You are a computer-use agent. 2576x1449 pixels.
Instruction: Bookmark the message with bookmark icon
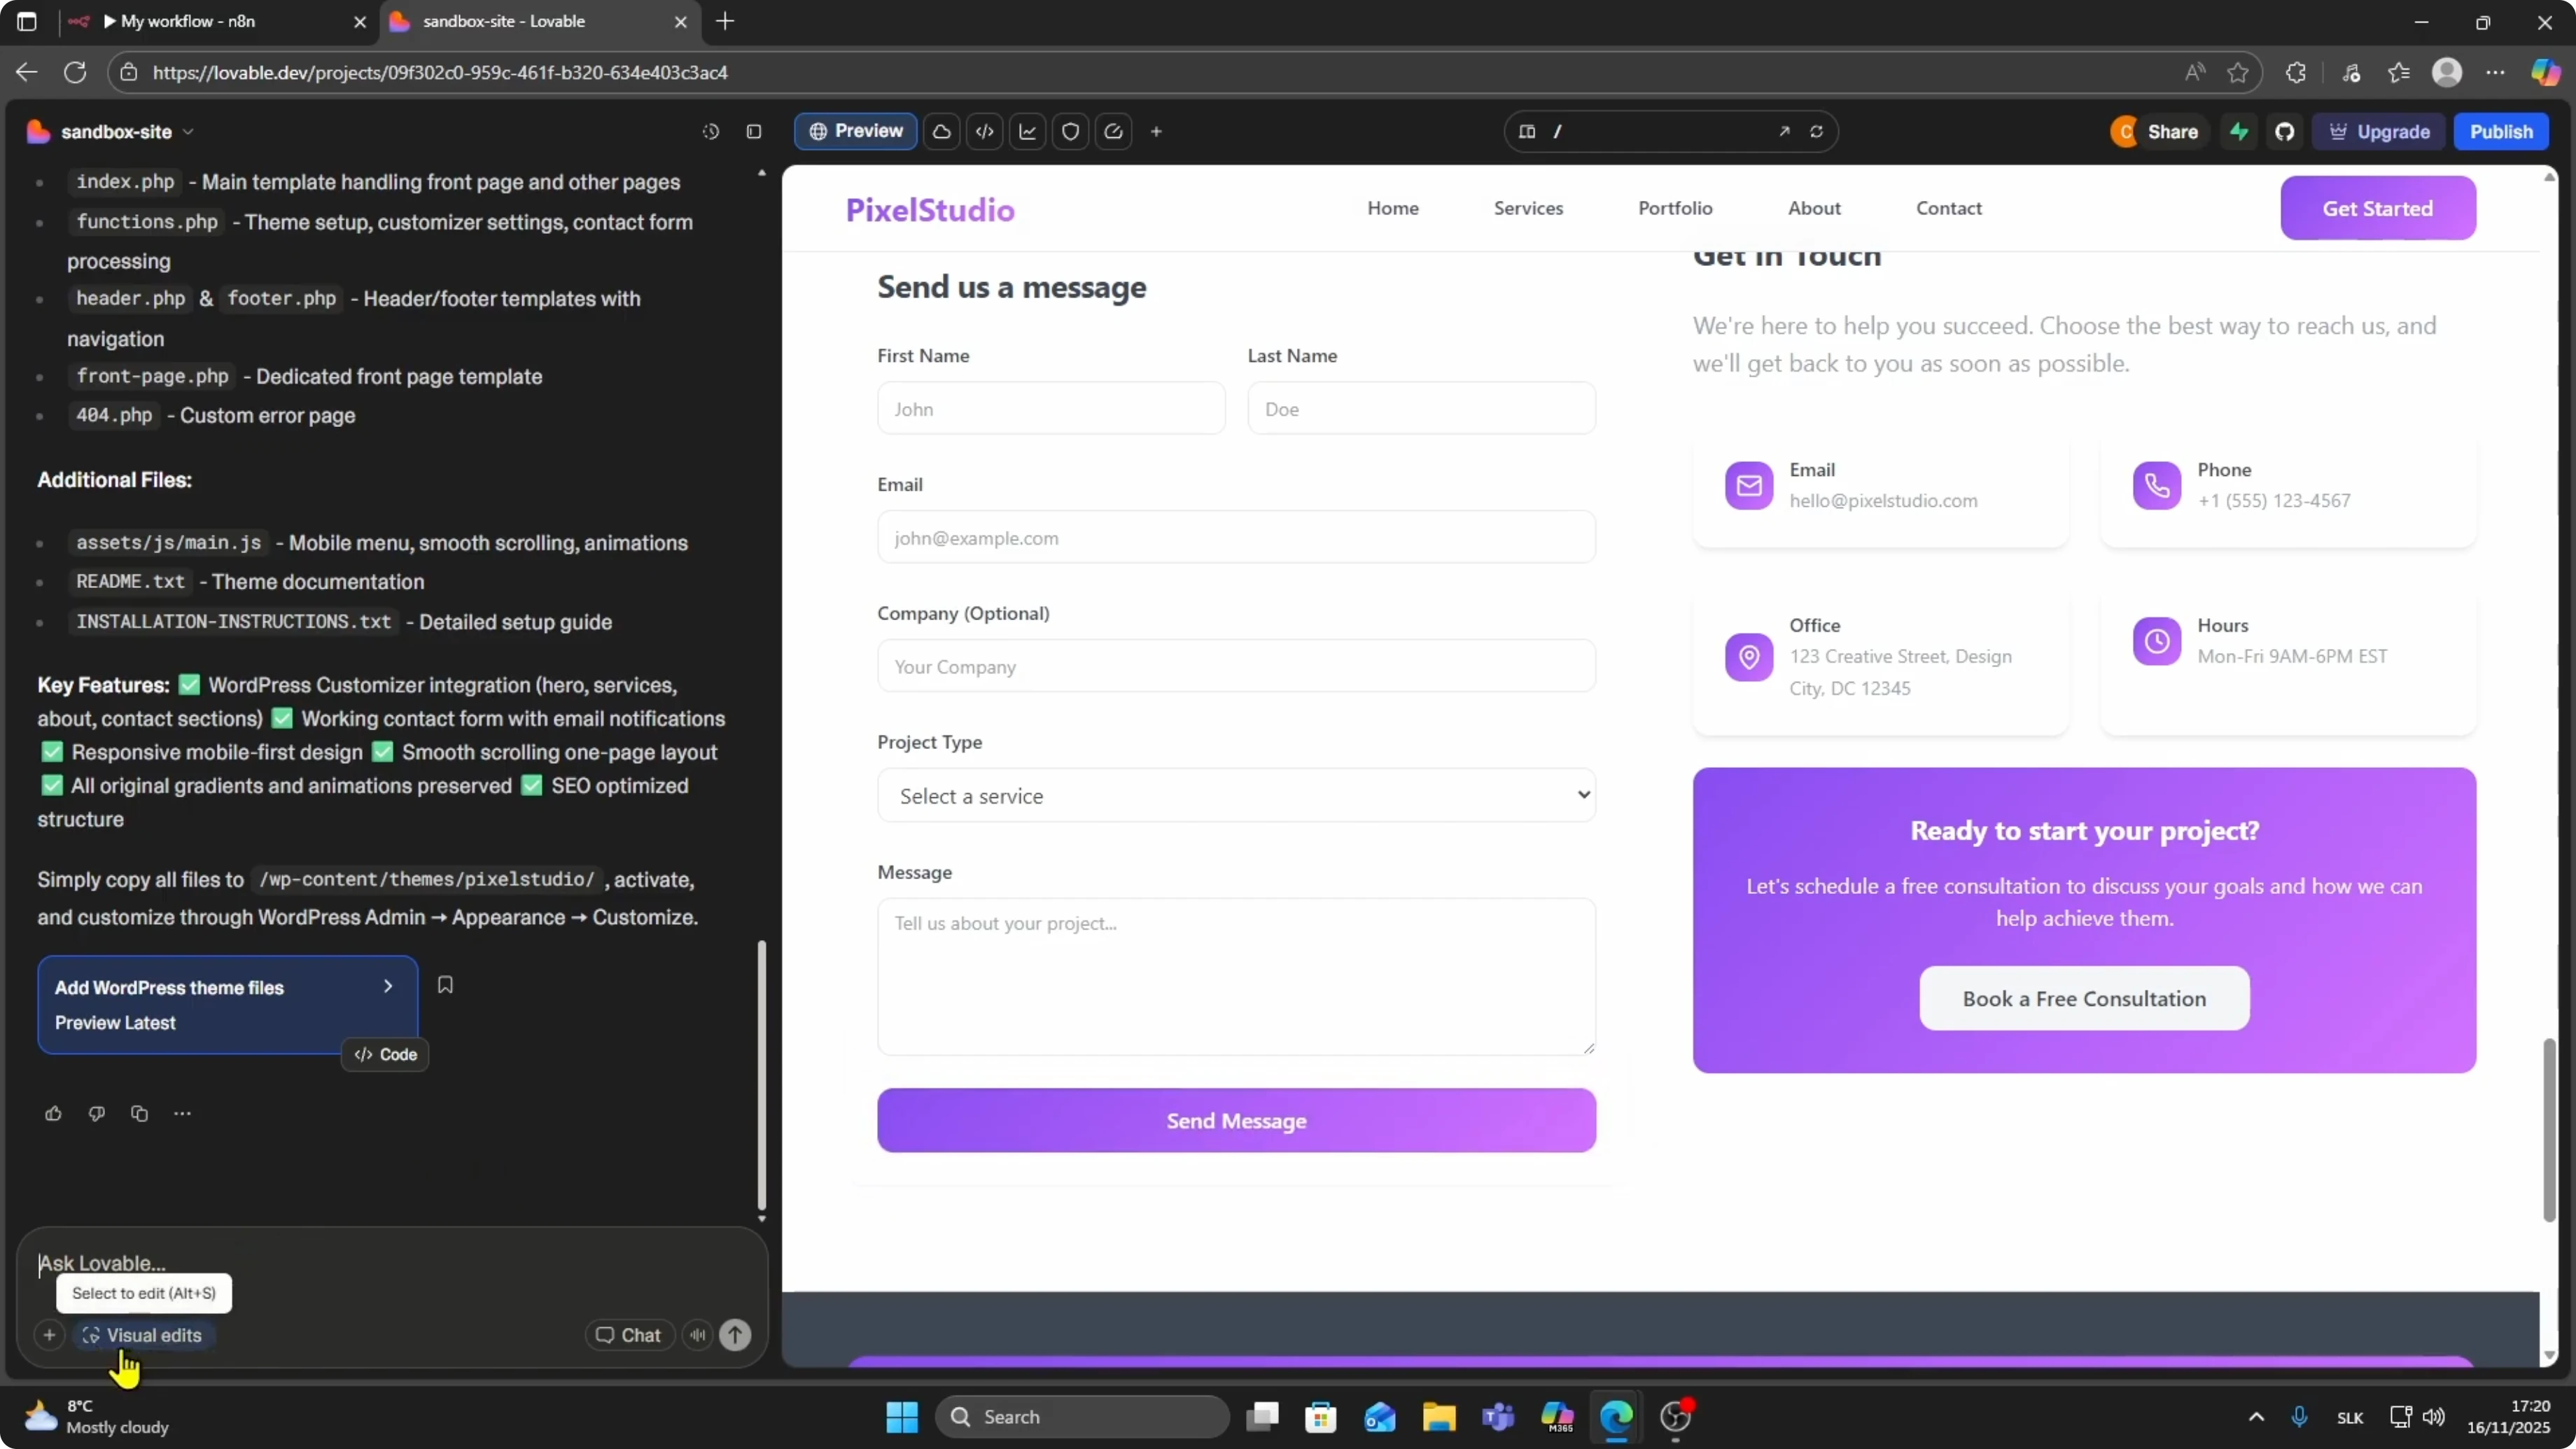click(x=446, y=985)
